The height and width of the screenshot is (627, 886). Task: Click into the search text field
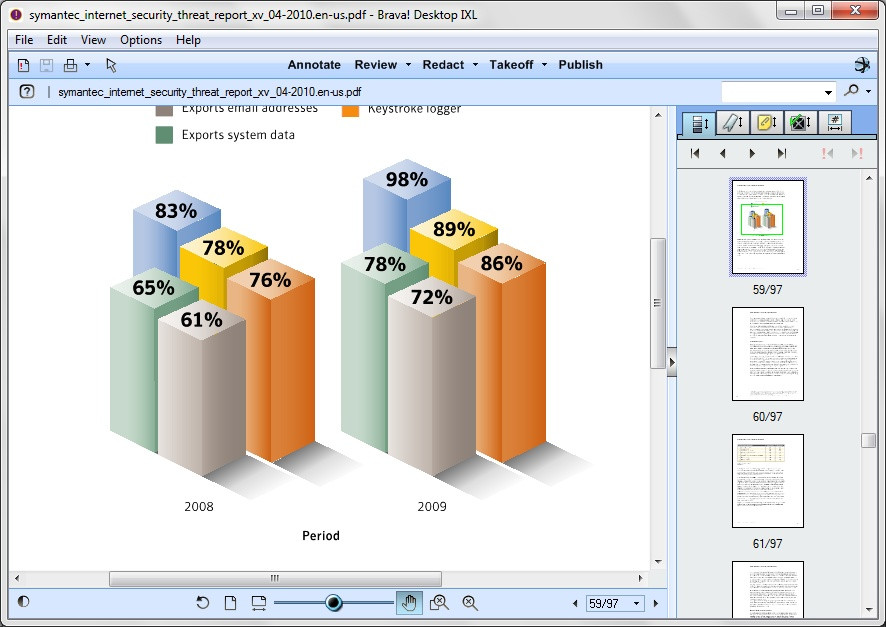771,92
